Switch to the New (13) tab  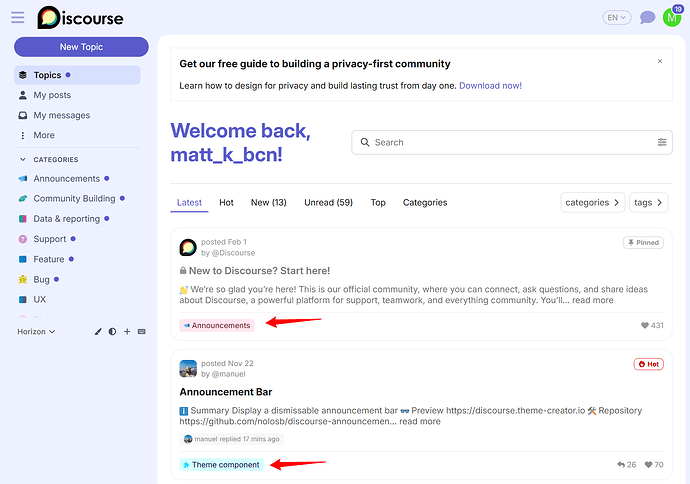pyautogui.click(x=268, y=202)
